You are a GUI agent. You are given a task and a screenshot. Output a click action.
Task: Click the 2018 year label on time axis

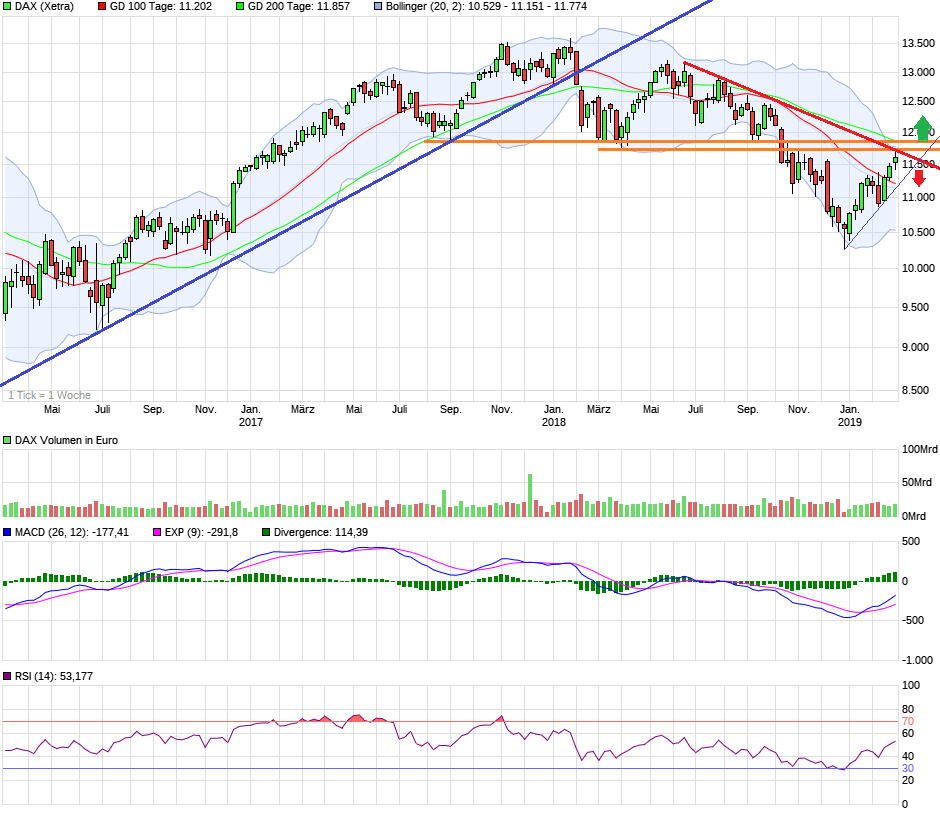coord(553,422)
